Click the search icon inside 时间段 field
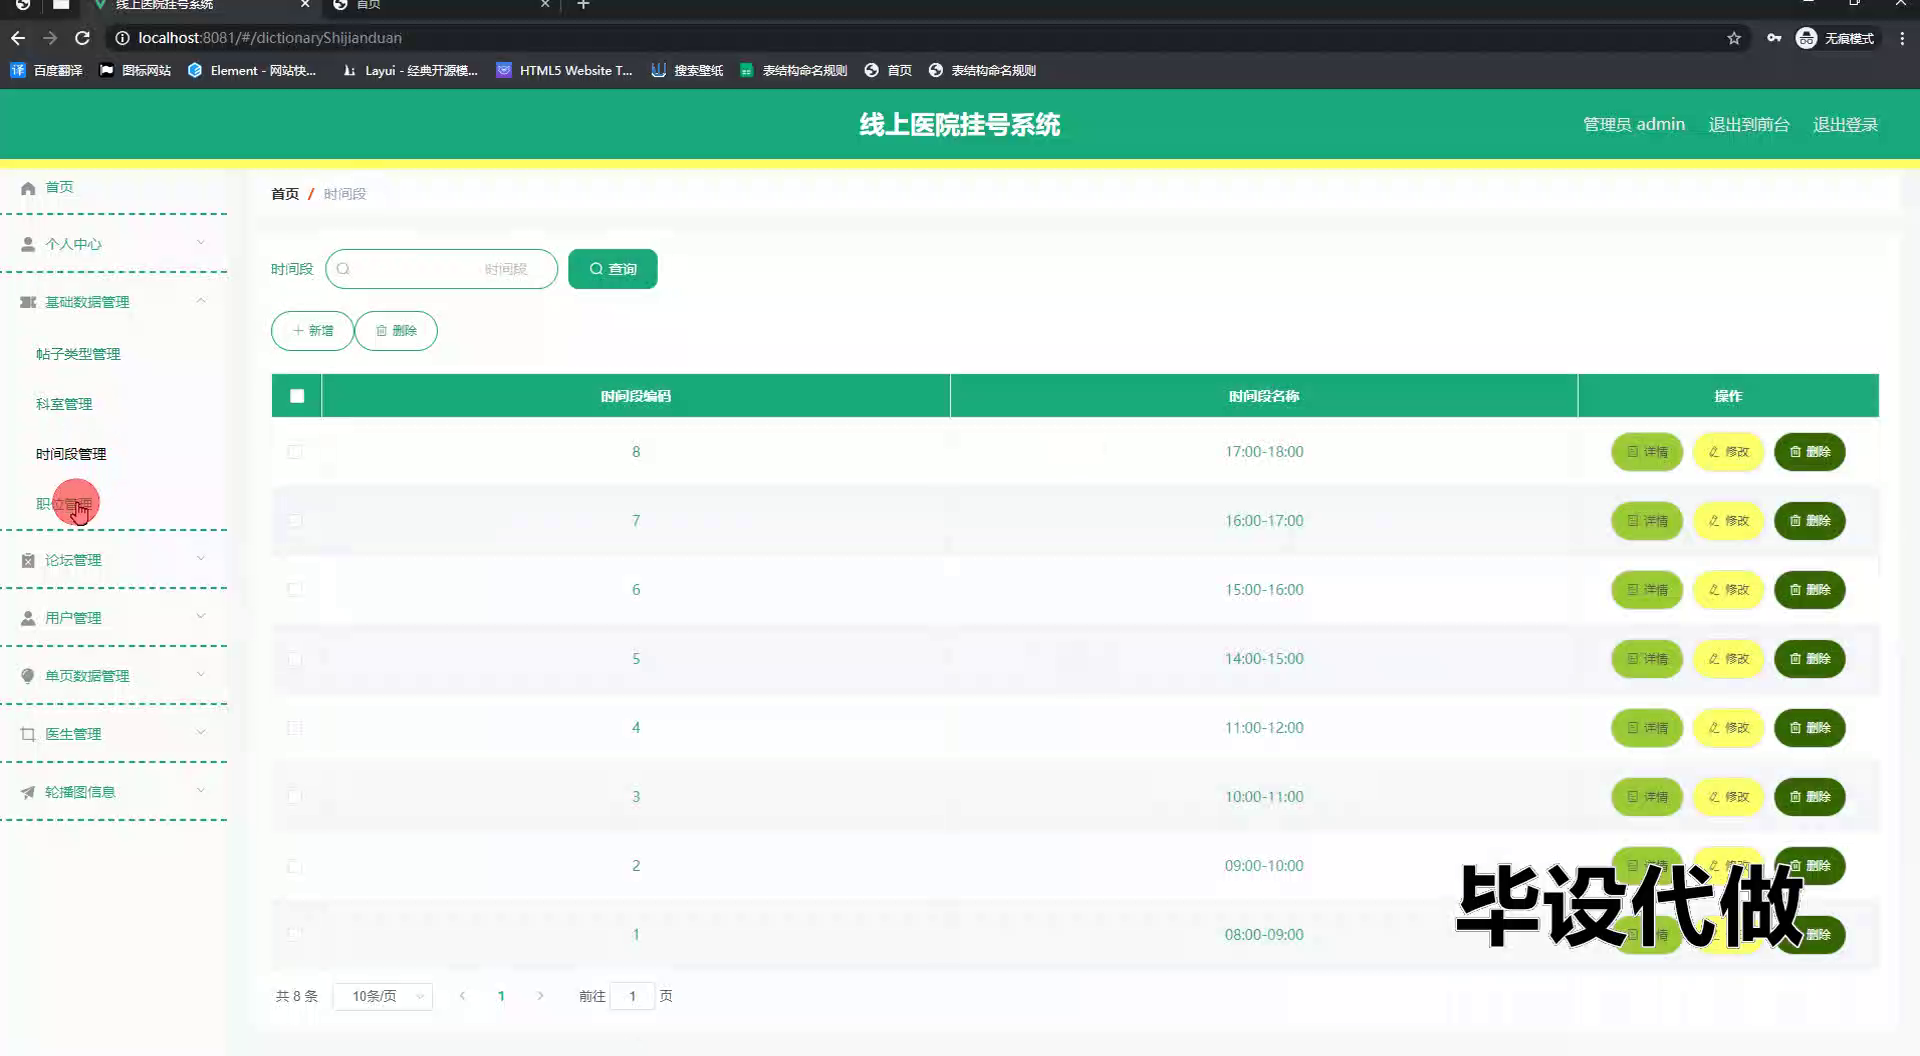The width and height of the screenshot is (1920, 1056). 343,269
